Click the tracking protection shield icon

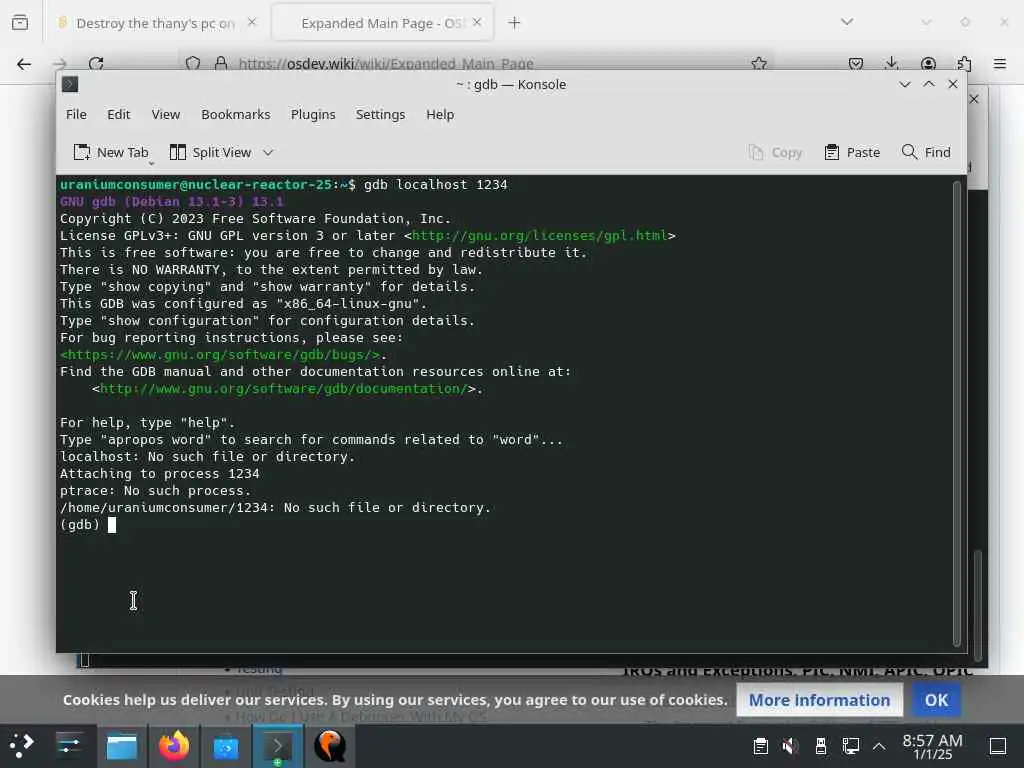pos(193,63)
